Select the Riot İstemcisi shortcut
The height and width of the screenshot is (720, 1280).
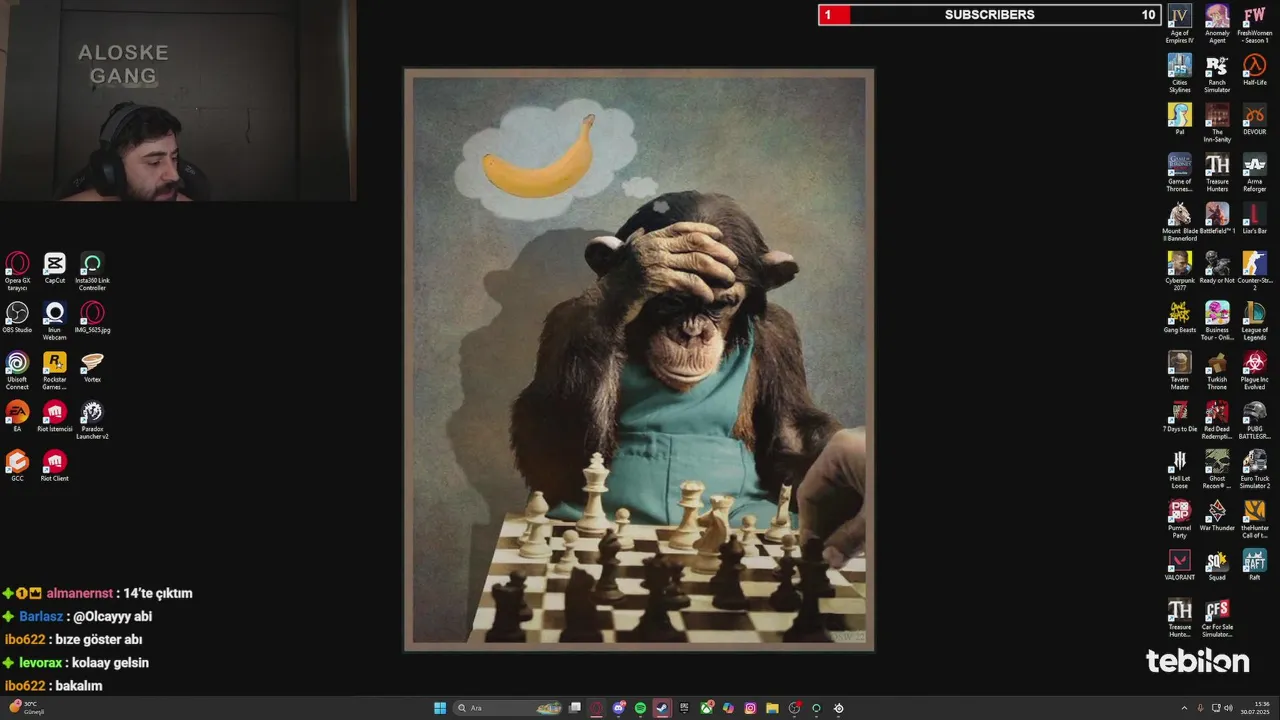point(55,417)
